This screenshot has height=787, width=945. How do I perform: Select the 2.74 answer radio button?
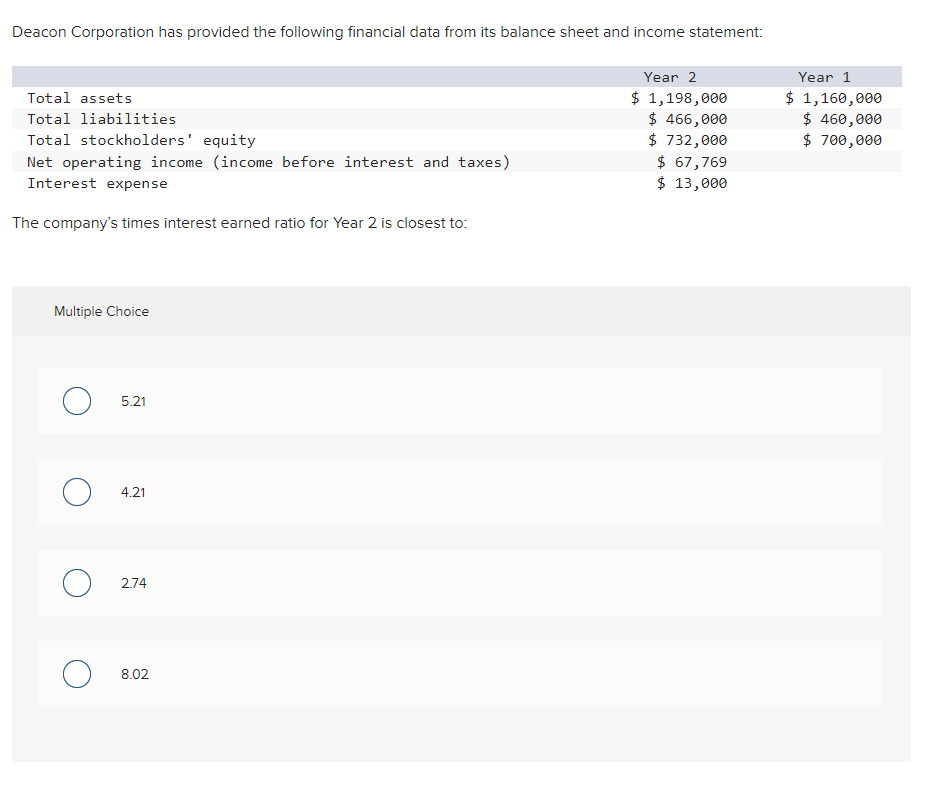77,583
